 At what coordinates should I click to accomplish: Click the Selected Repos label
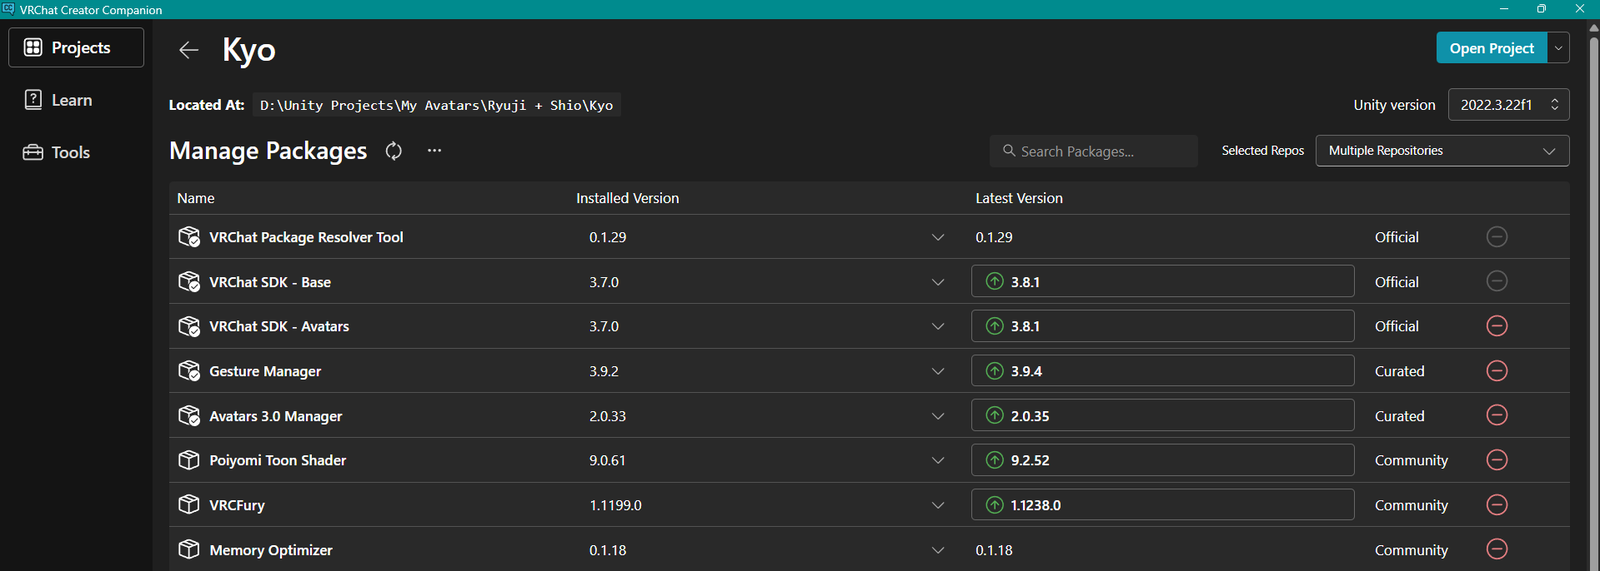click(1263, 150)
